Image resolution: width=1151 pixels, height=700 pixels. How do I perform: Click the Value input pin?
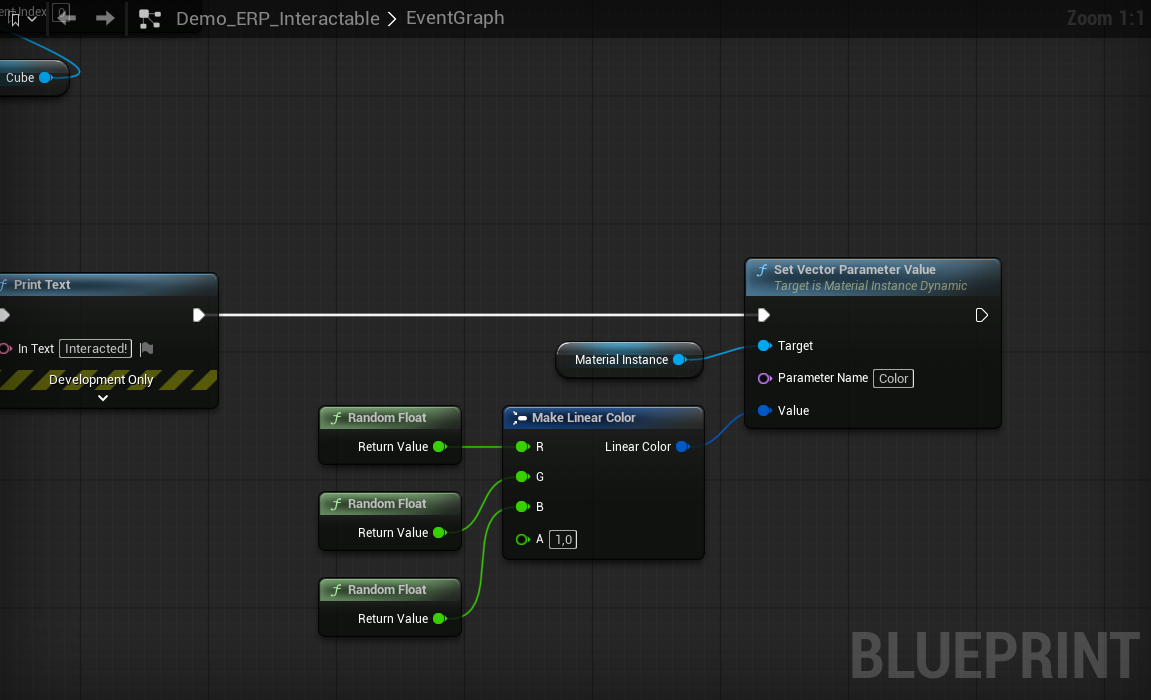[x=764, y=411]
